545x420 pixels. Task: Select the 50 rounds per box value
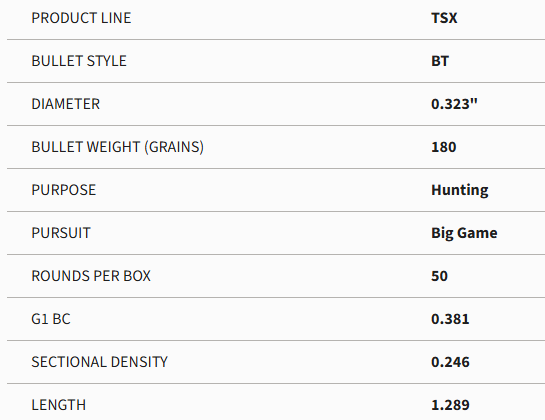click(439, 276)
